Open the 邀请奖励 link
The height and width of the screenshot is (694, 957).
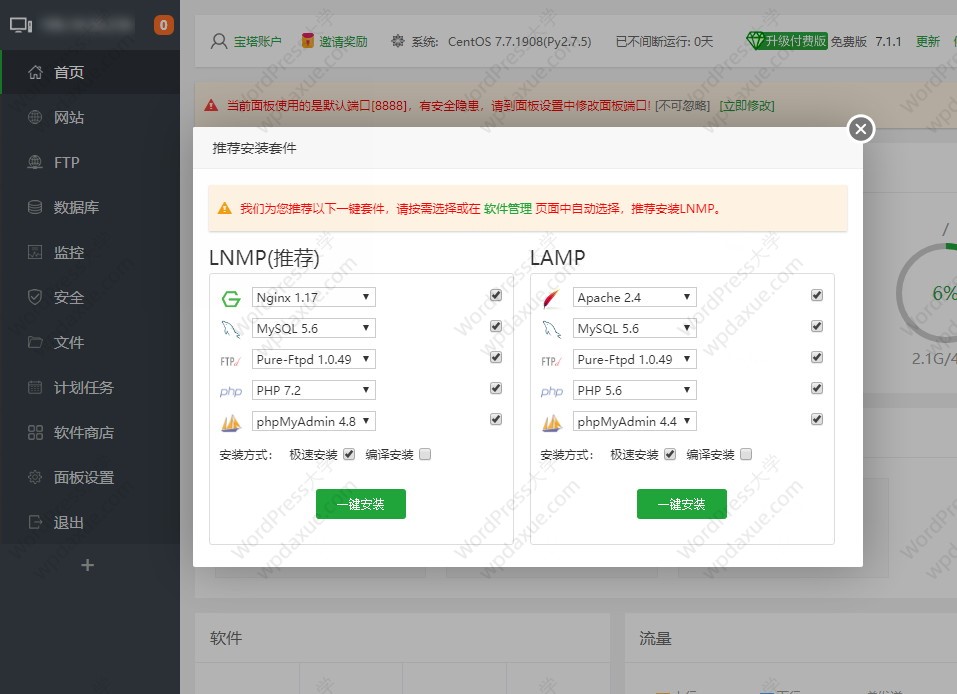click(344, 42)
